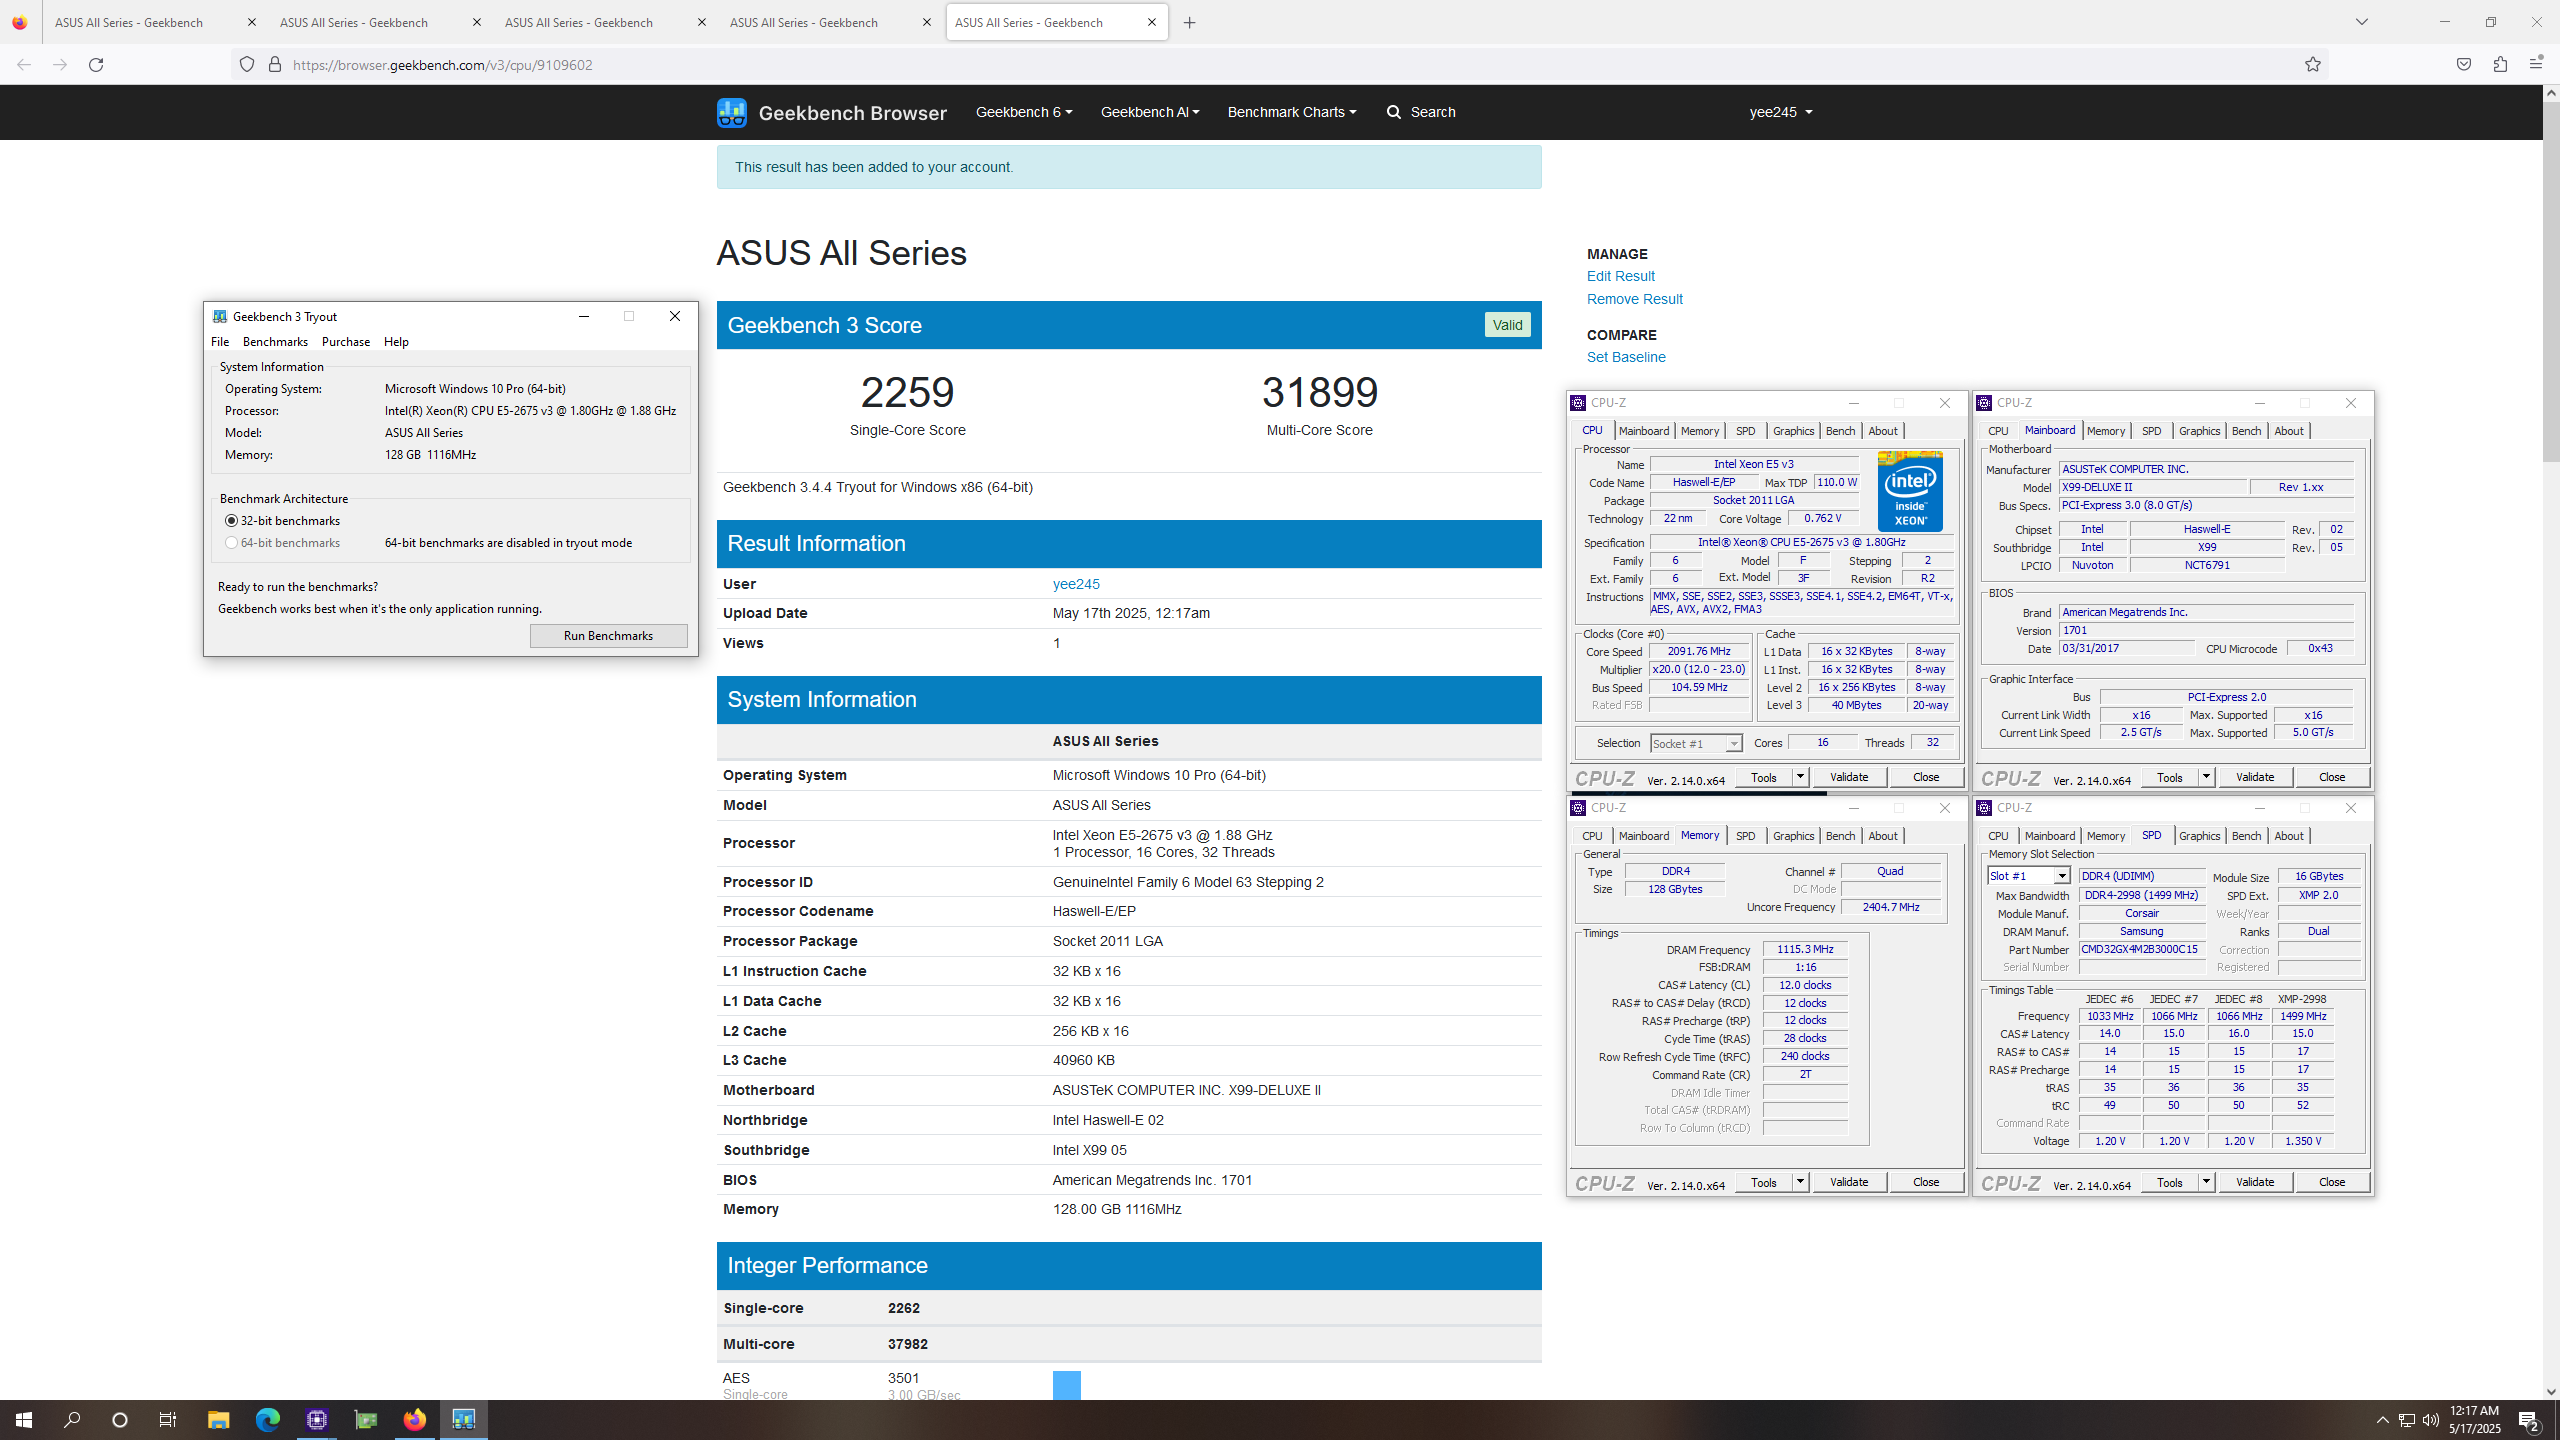2560x1440 pixels.
Task: Open Tools dropdown arrow in CPU-Z SPD window
Action: point(2206,1182)
